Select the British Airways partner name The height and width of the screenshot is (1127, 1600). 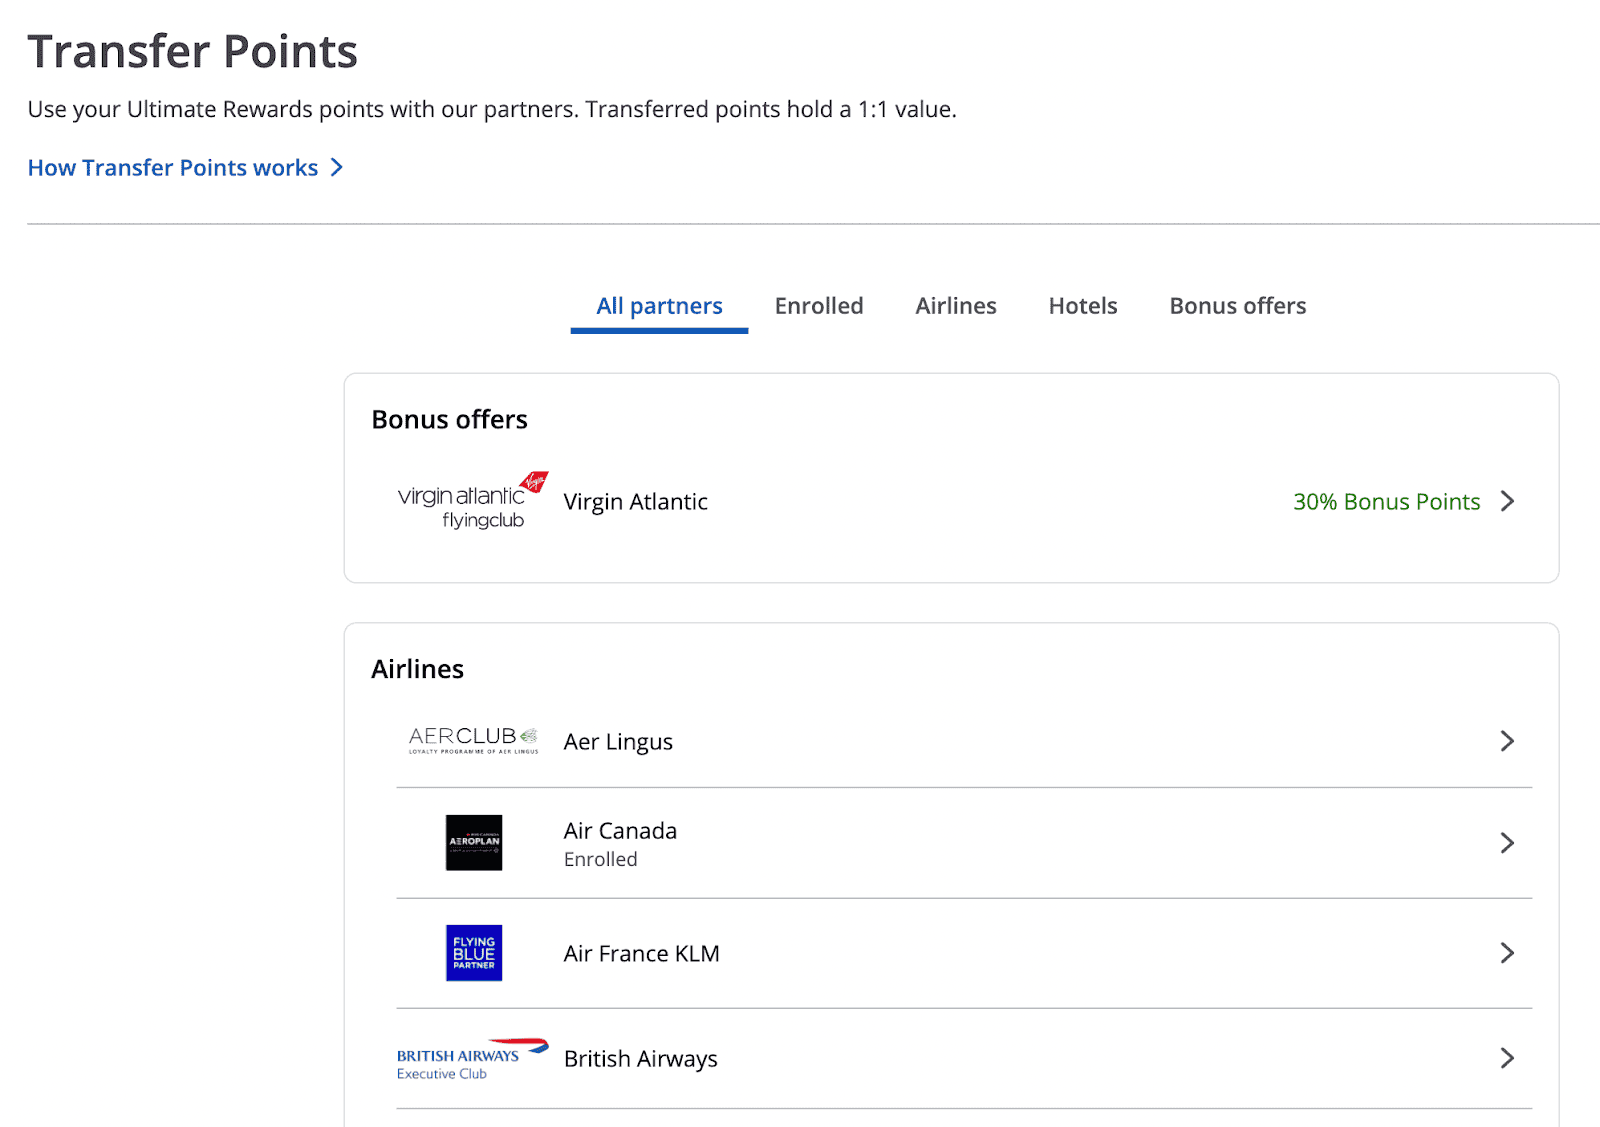[641, 1058]
